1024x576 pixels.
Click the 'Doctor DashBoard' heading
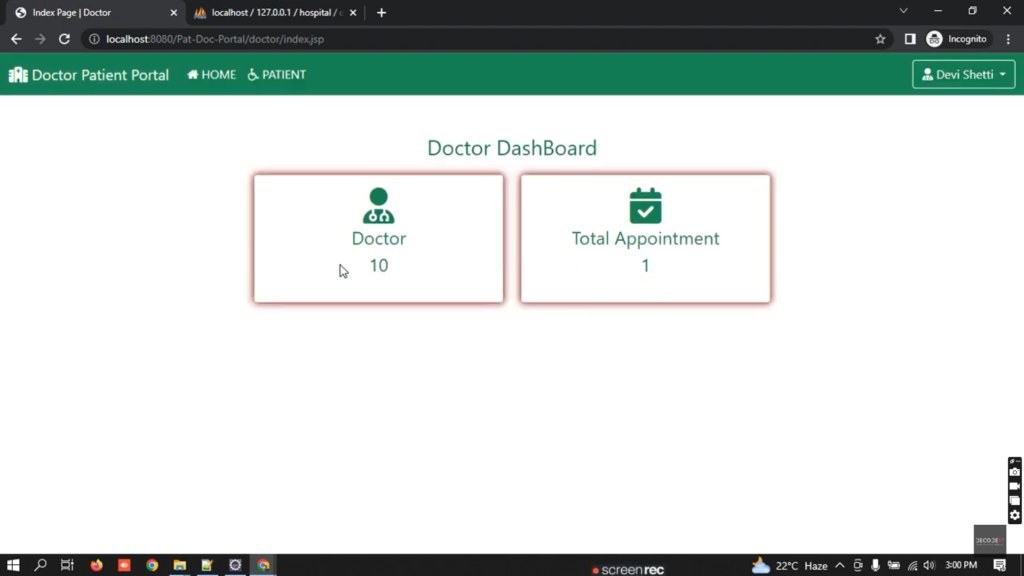coord(512,148)
